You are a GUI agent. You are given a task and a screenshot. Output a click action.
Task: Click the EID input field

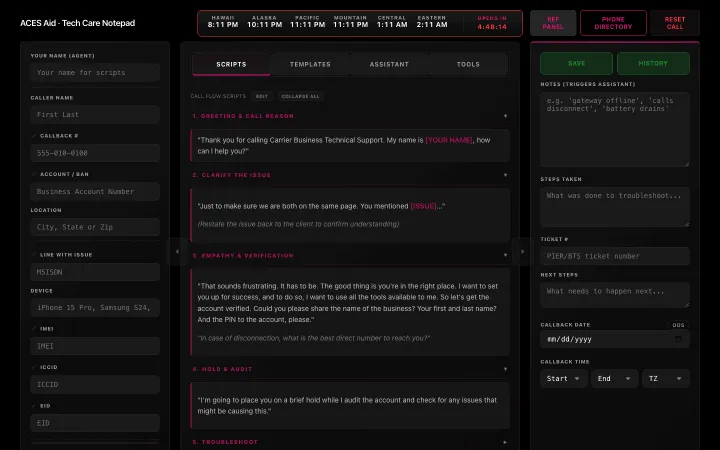95,423
